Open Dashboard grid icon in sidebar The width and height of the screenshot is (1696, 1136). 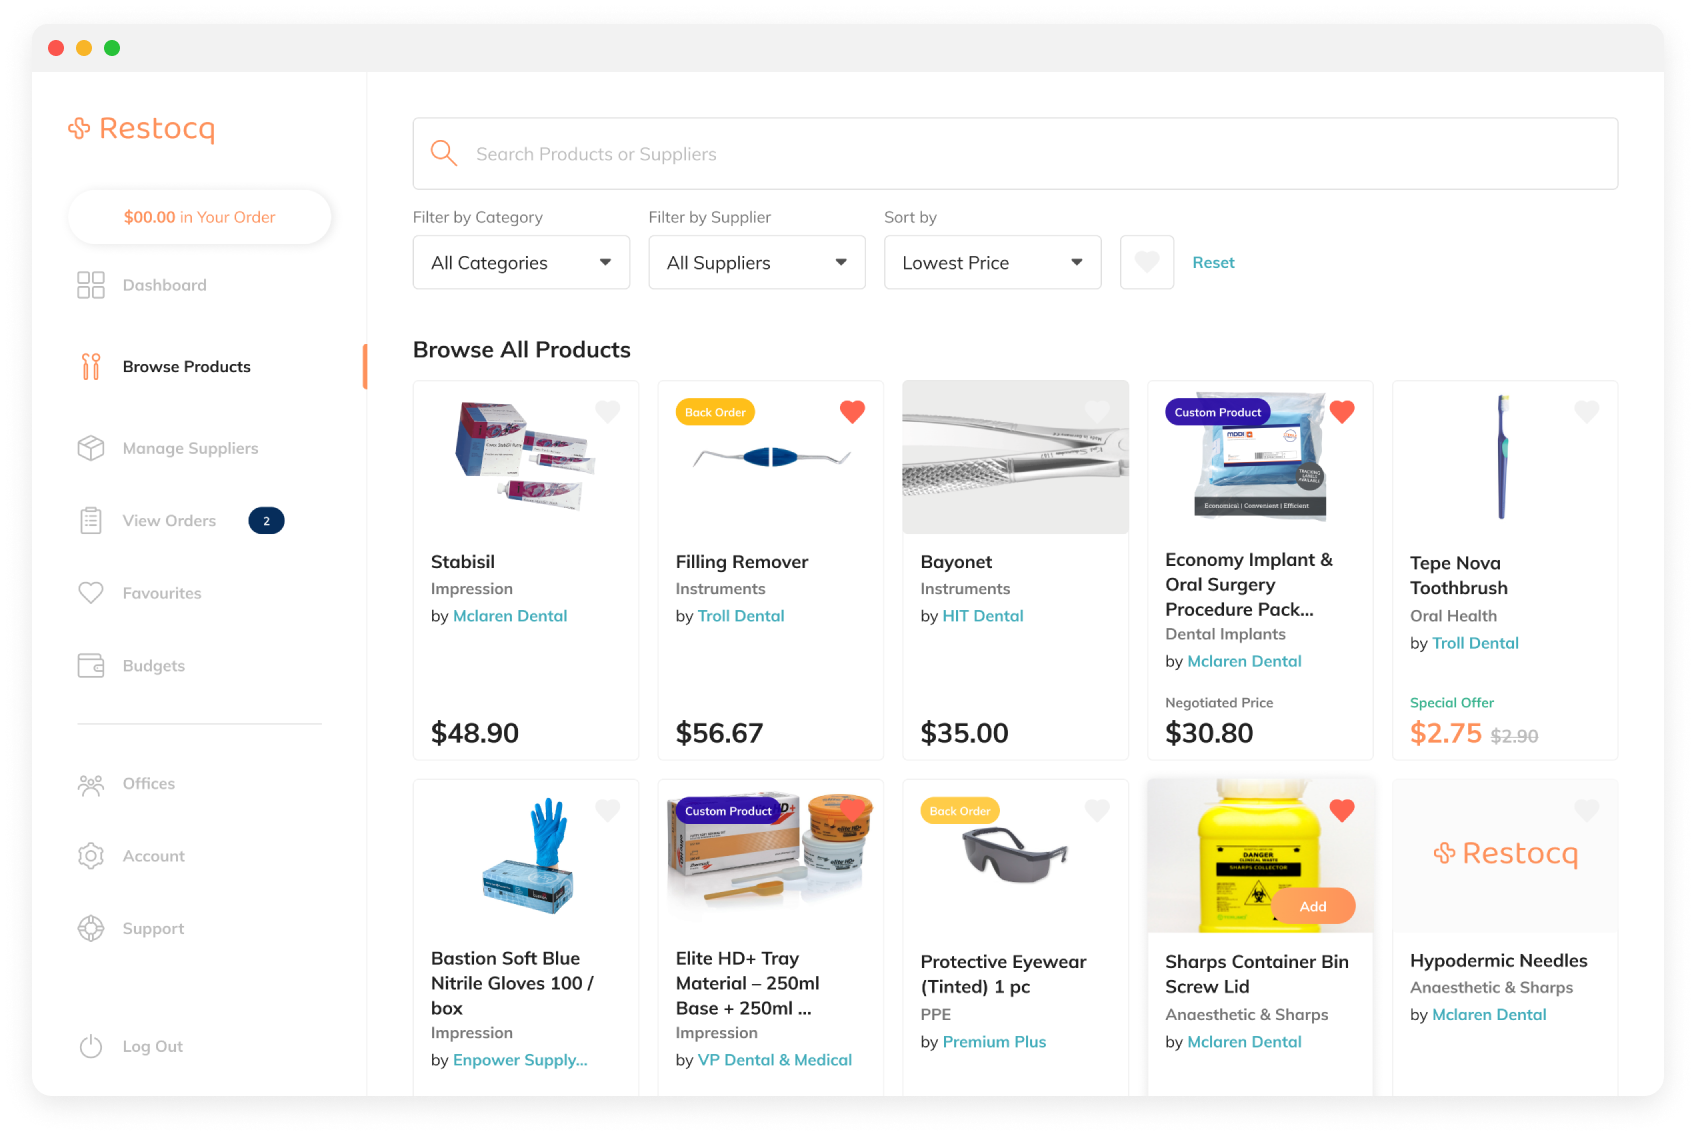click(x=91, y=285)
